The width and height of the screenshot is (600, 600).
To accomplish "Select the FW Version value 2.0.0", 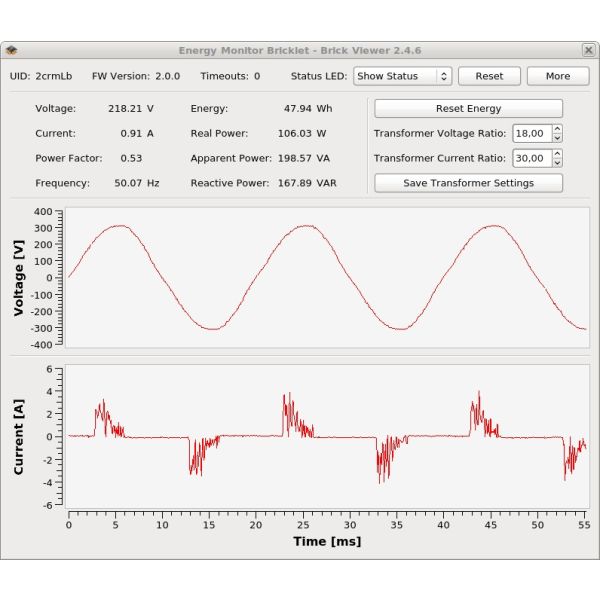I will (168, 76).
